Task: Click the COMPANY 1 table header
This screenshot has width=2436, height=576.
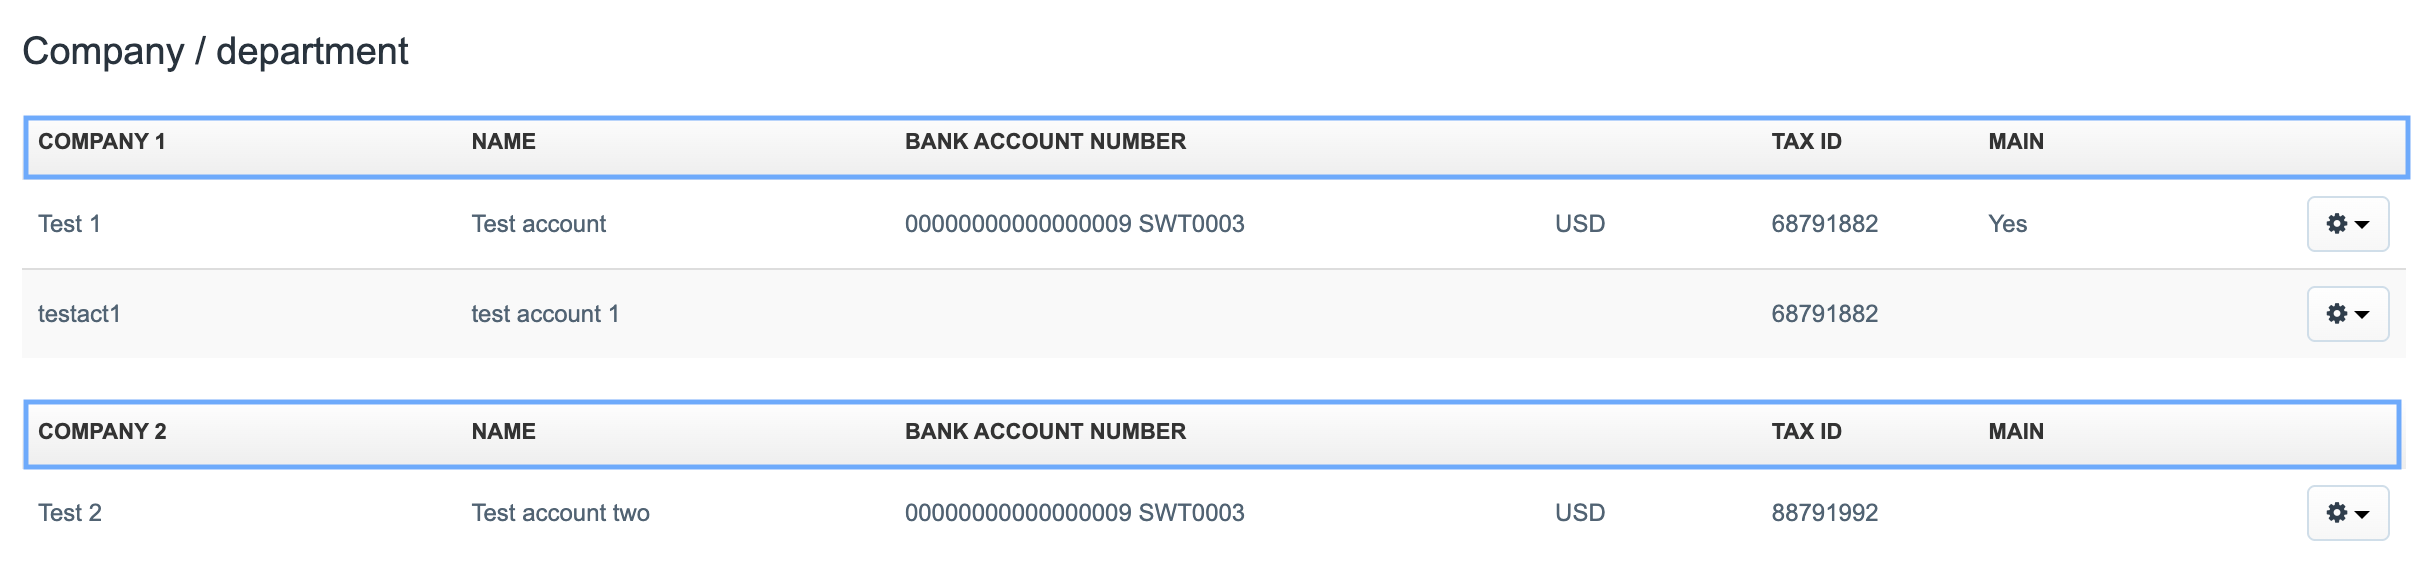Action: pyautogui.click(x=102, y=142)
